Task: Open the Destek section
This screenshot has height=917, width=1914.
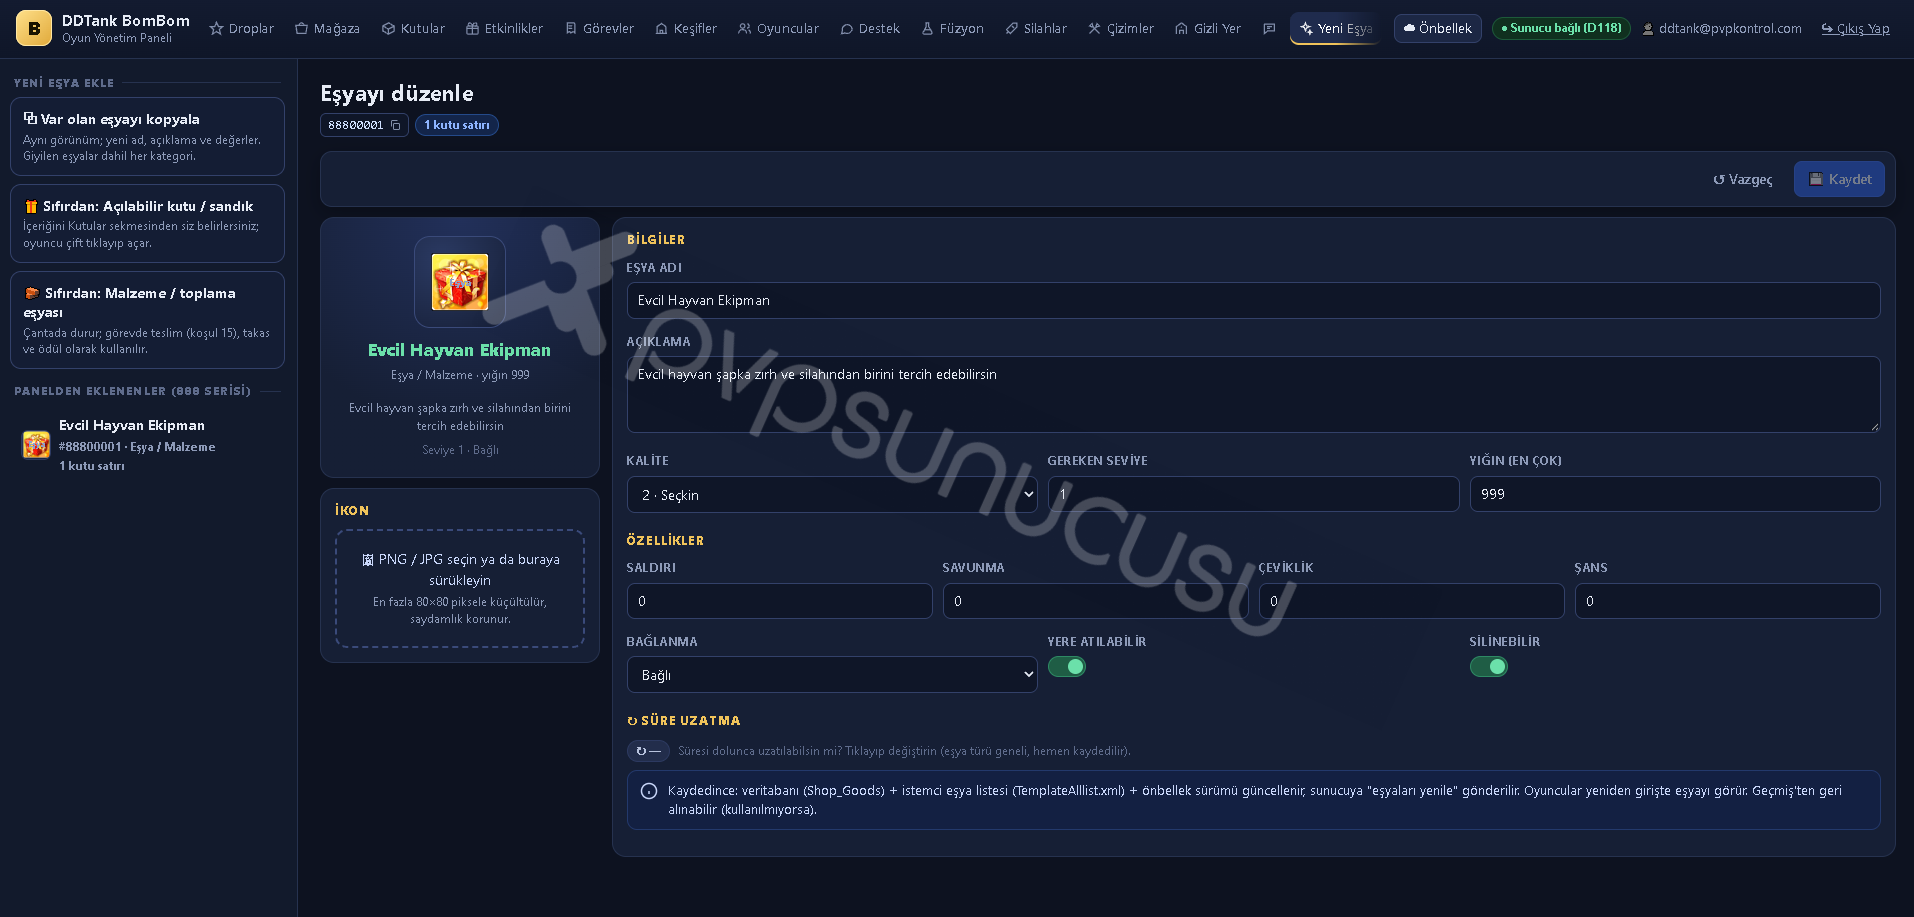Action: point(870,28)
